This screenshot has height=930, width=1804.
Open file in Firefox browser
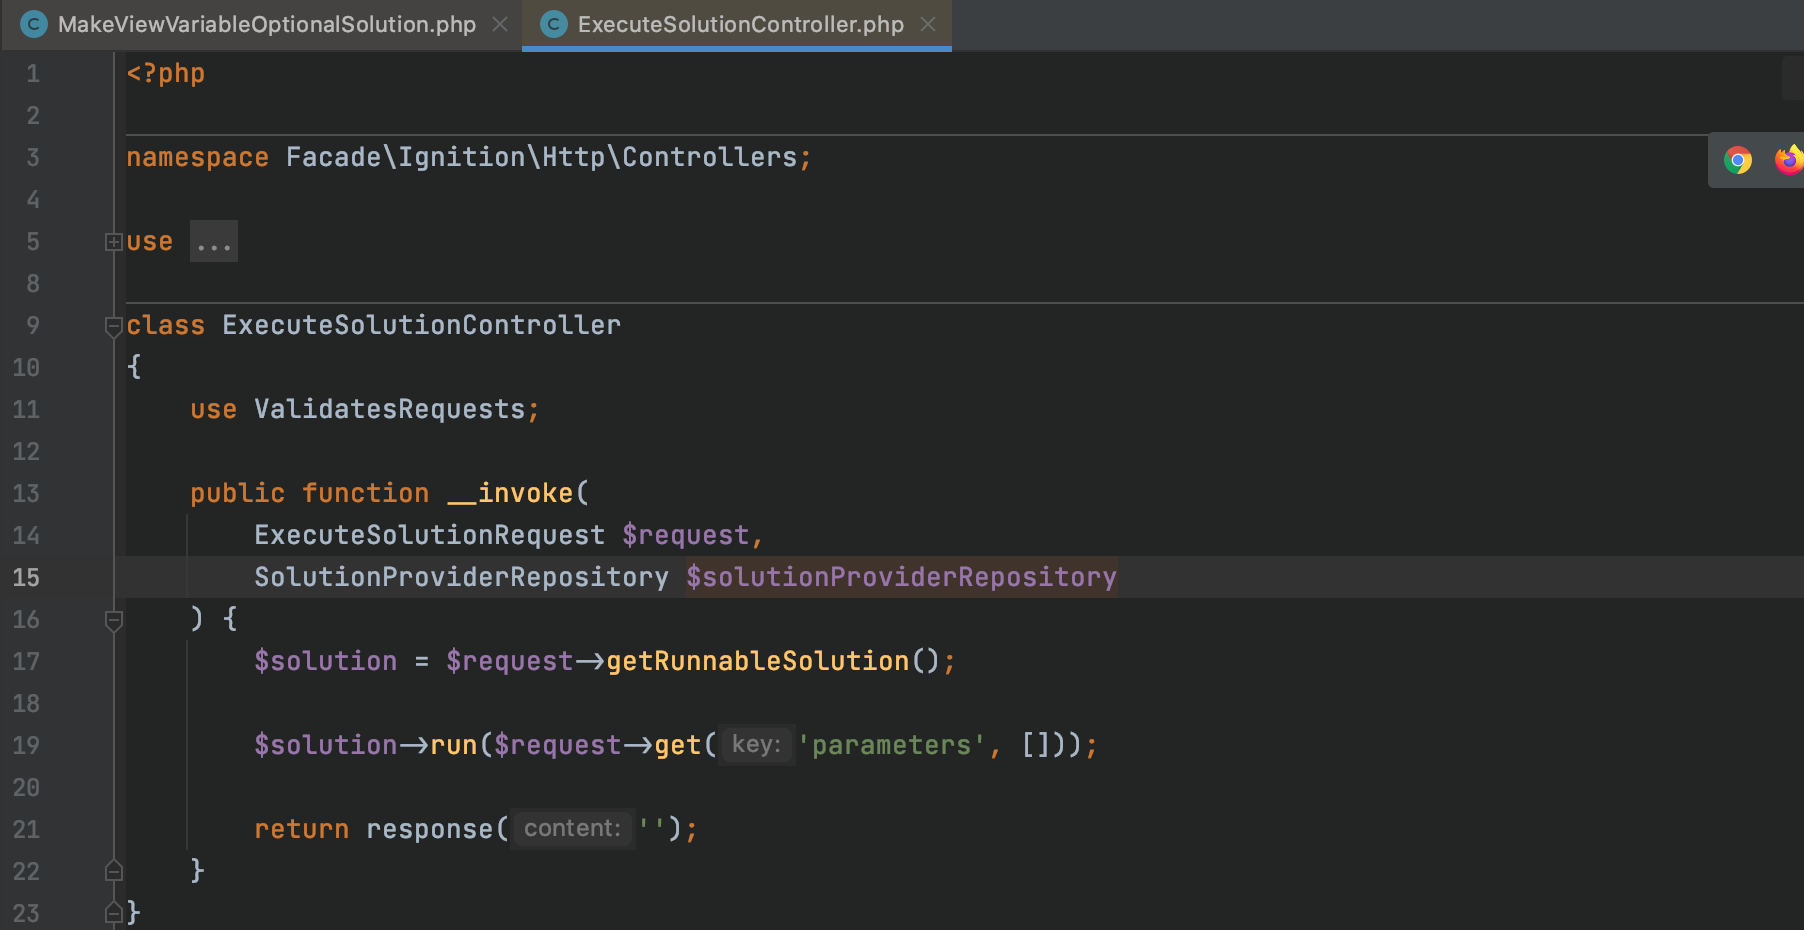tap(1789, 160)
